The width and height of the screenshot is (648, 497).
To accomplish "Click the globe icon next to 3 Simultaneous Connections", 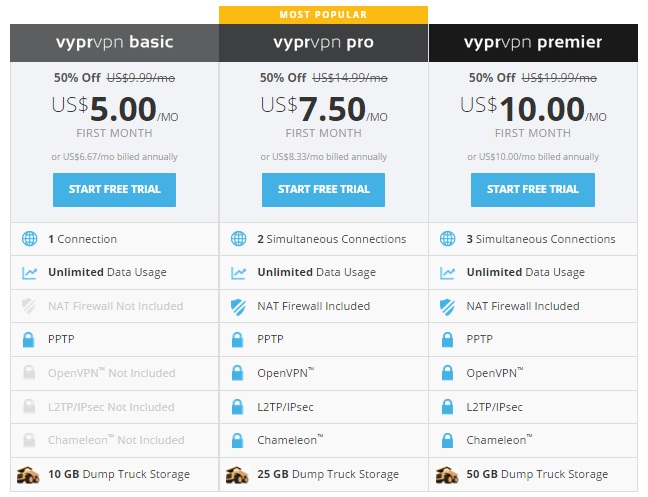I will point(448,239).
